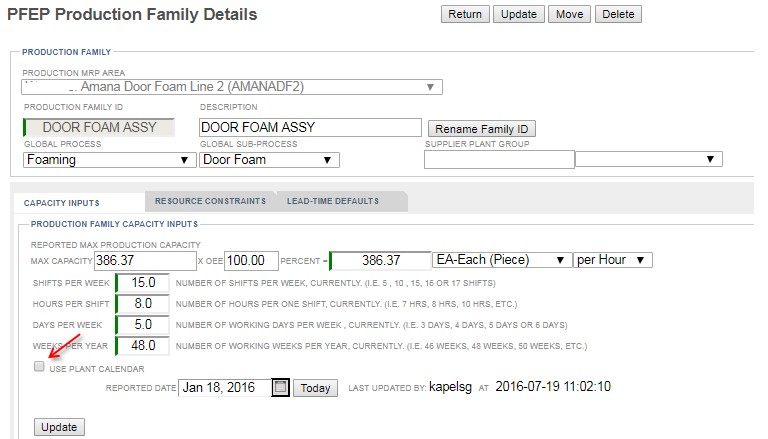Open the Global Sub-Process Door Foam dropdown

pyautogui.click(x=269, y=160)
